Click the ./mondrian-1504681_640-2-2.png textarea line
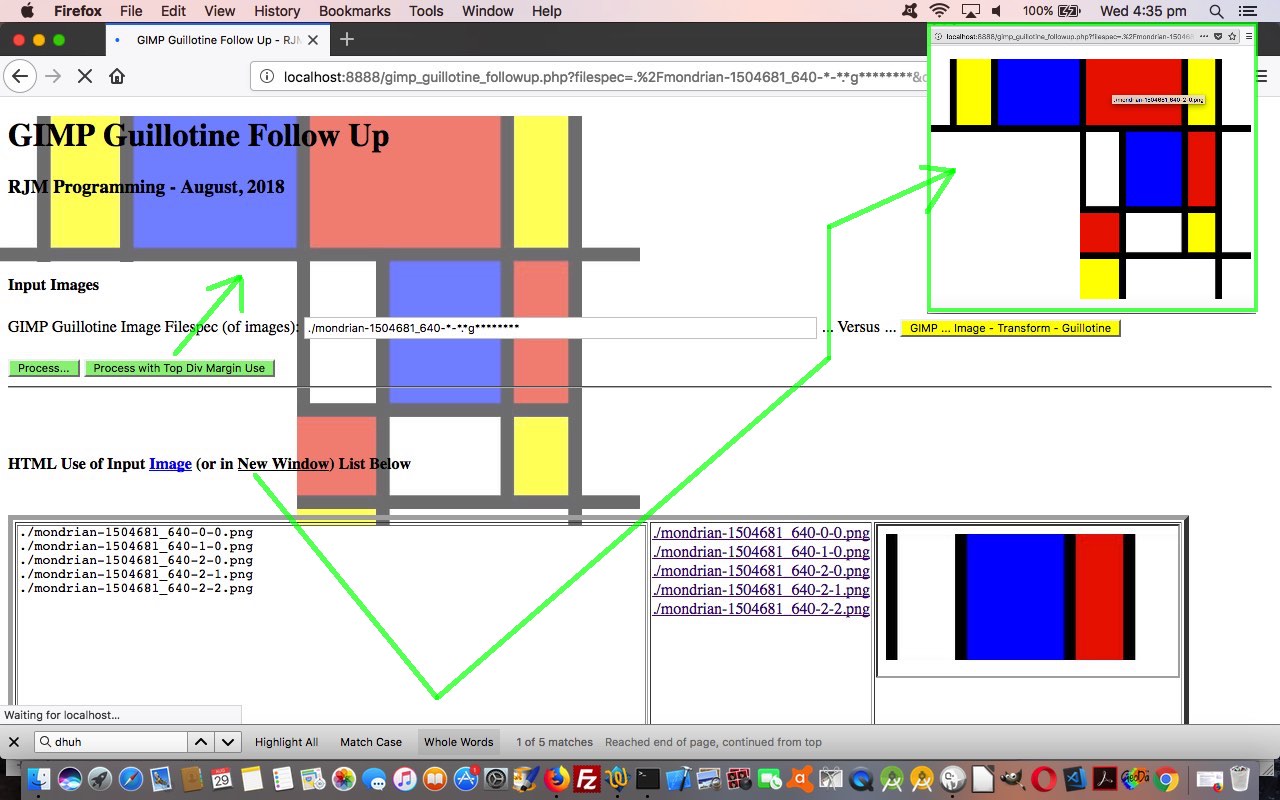 (x=136, y=589)
